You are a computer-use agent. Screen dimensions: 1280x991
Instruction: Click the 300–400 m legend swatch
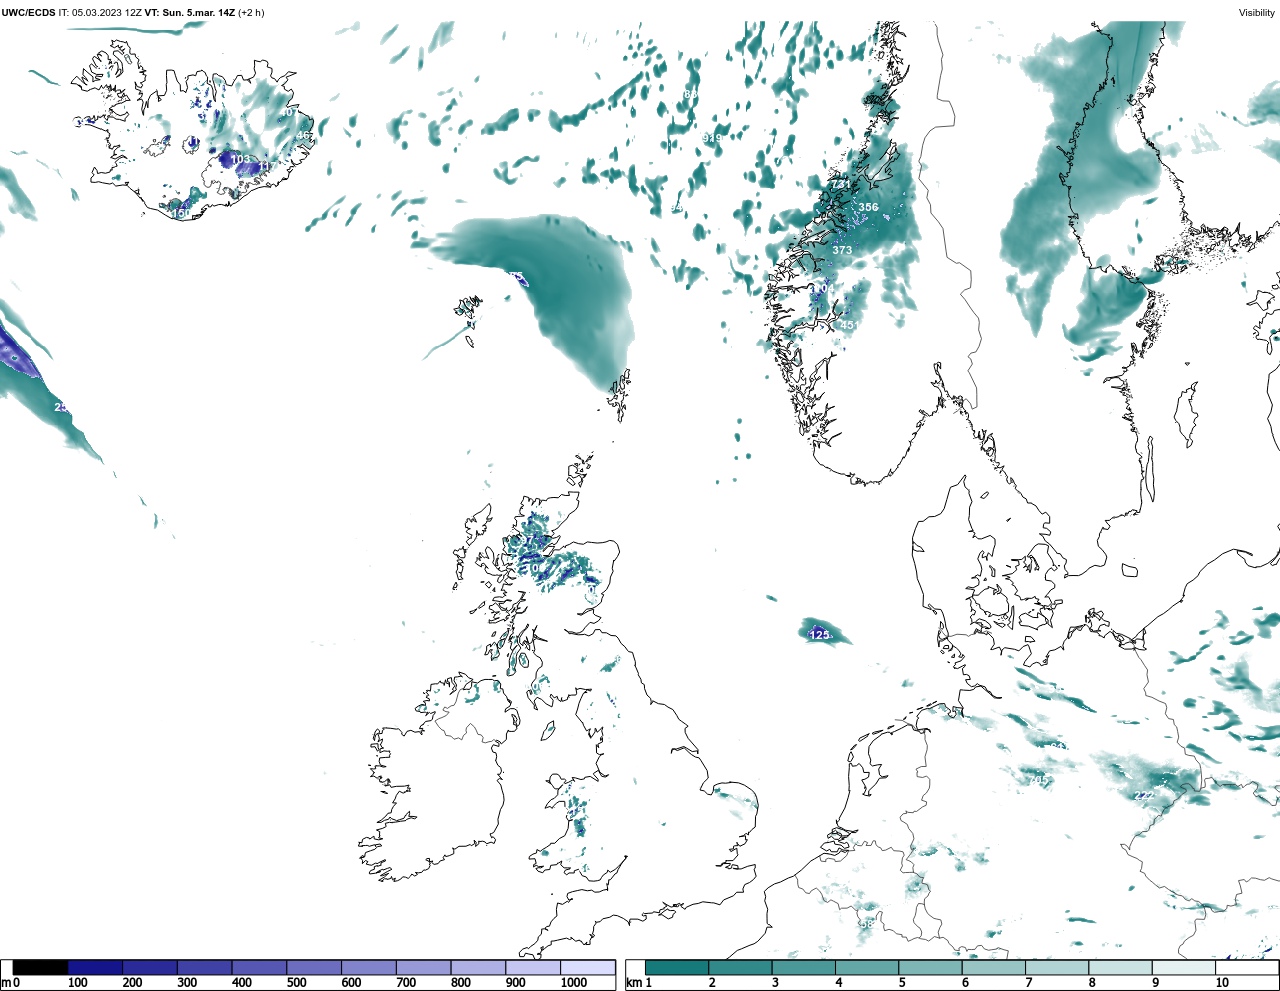[x=205, y=967]
